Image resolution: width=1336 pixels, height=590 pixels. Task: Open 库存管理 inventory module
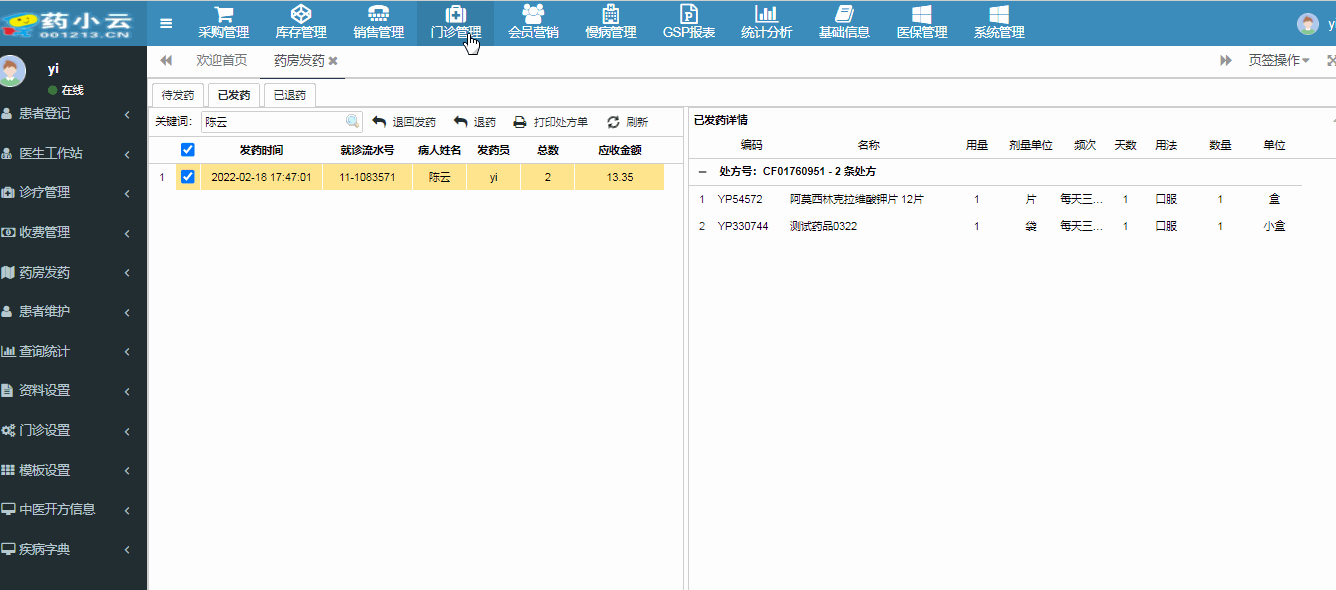tap(301, 22)
